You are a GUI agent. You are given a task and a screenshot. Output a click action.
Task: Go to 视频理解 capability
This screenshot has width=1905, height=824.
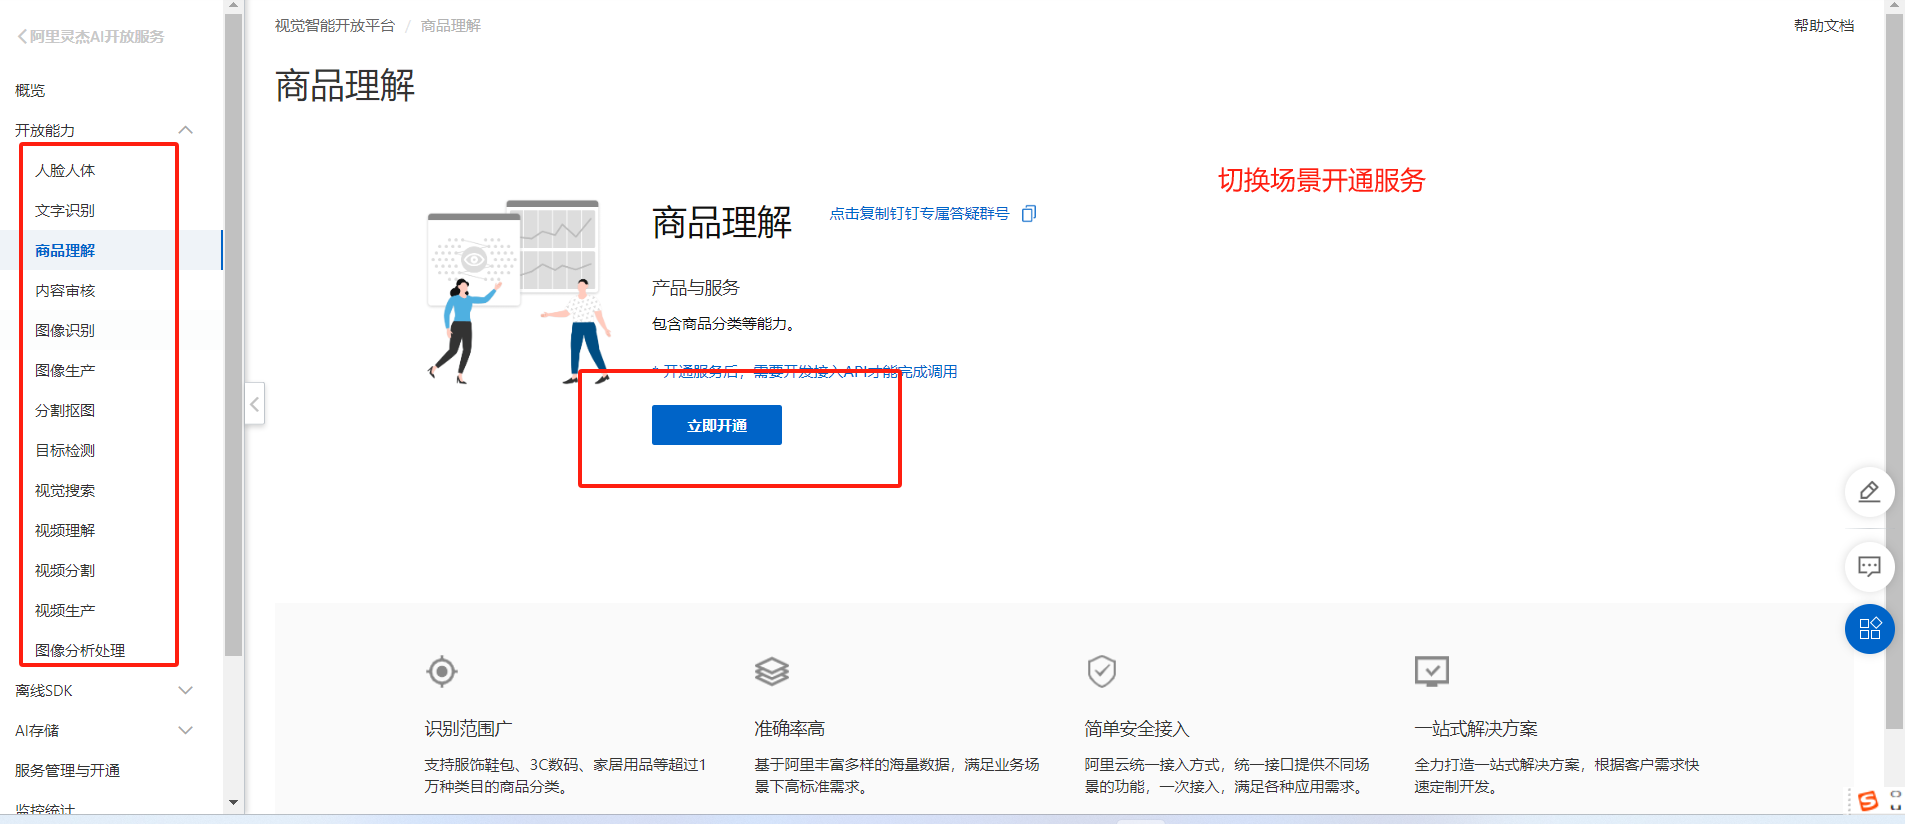[x=65, y=530]
